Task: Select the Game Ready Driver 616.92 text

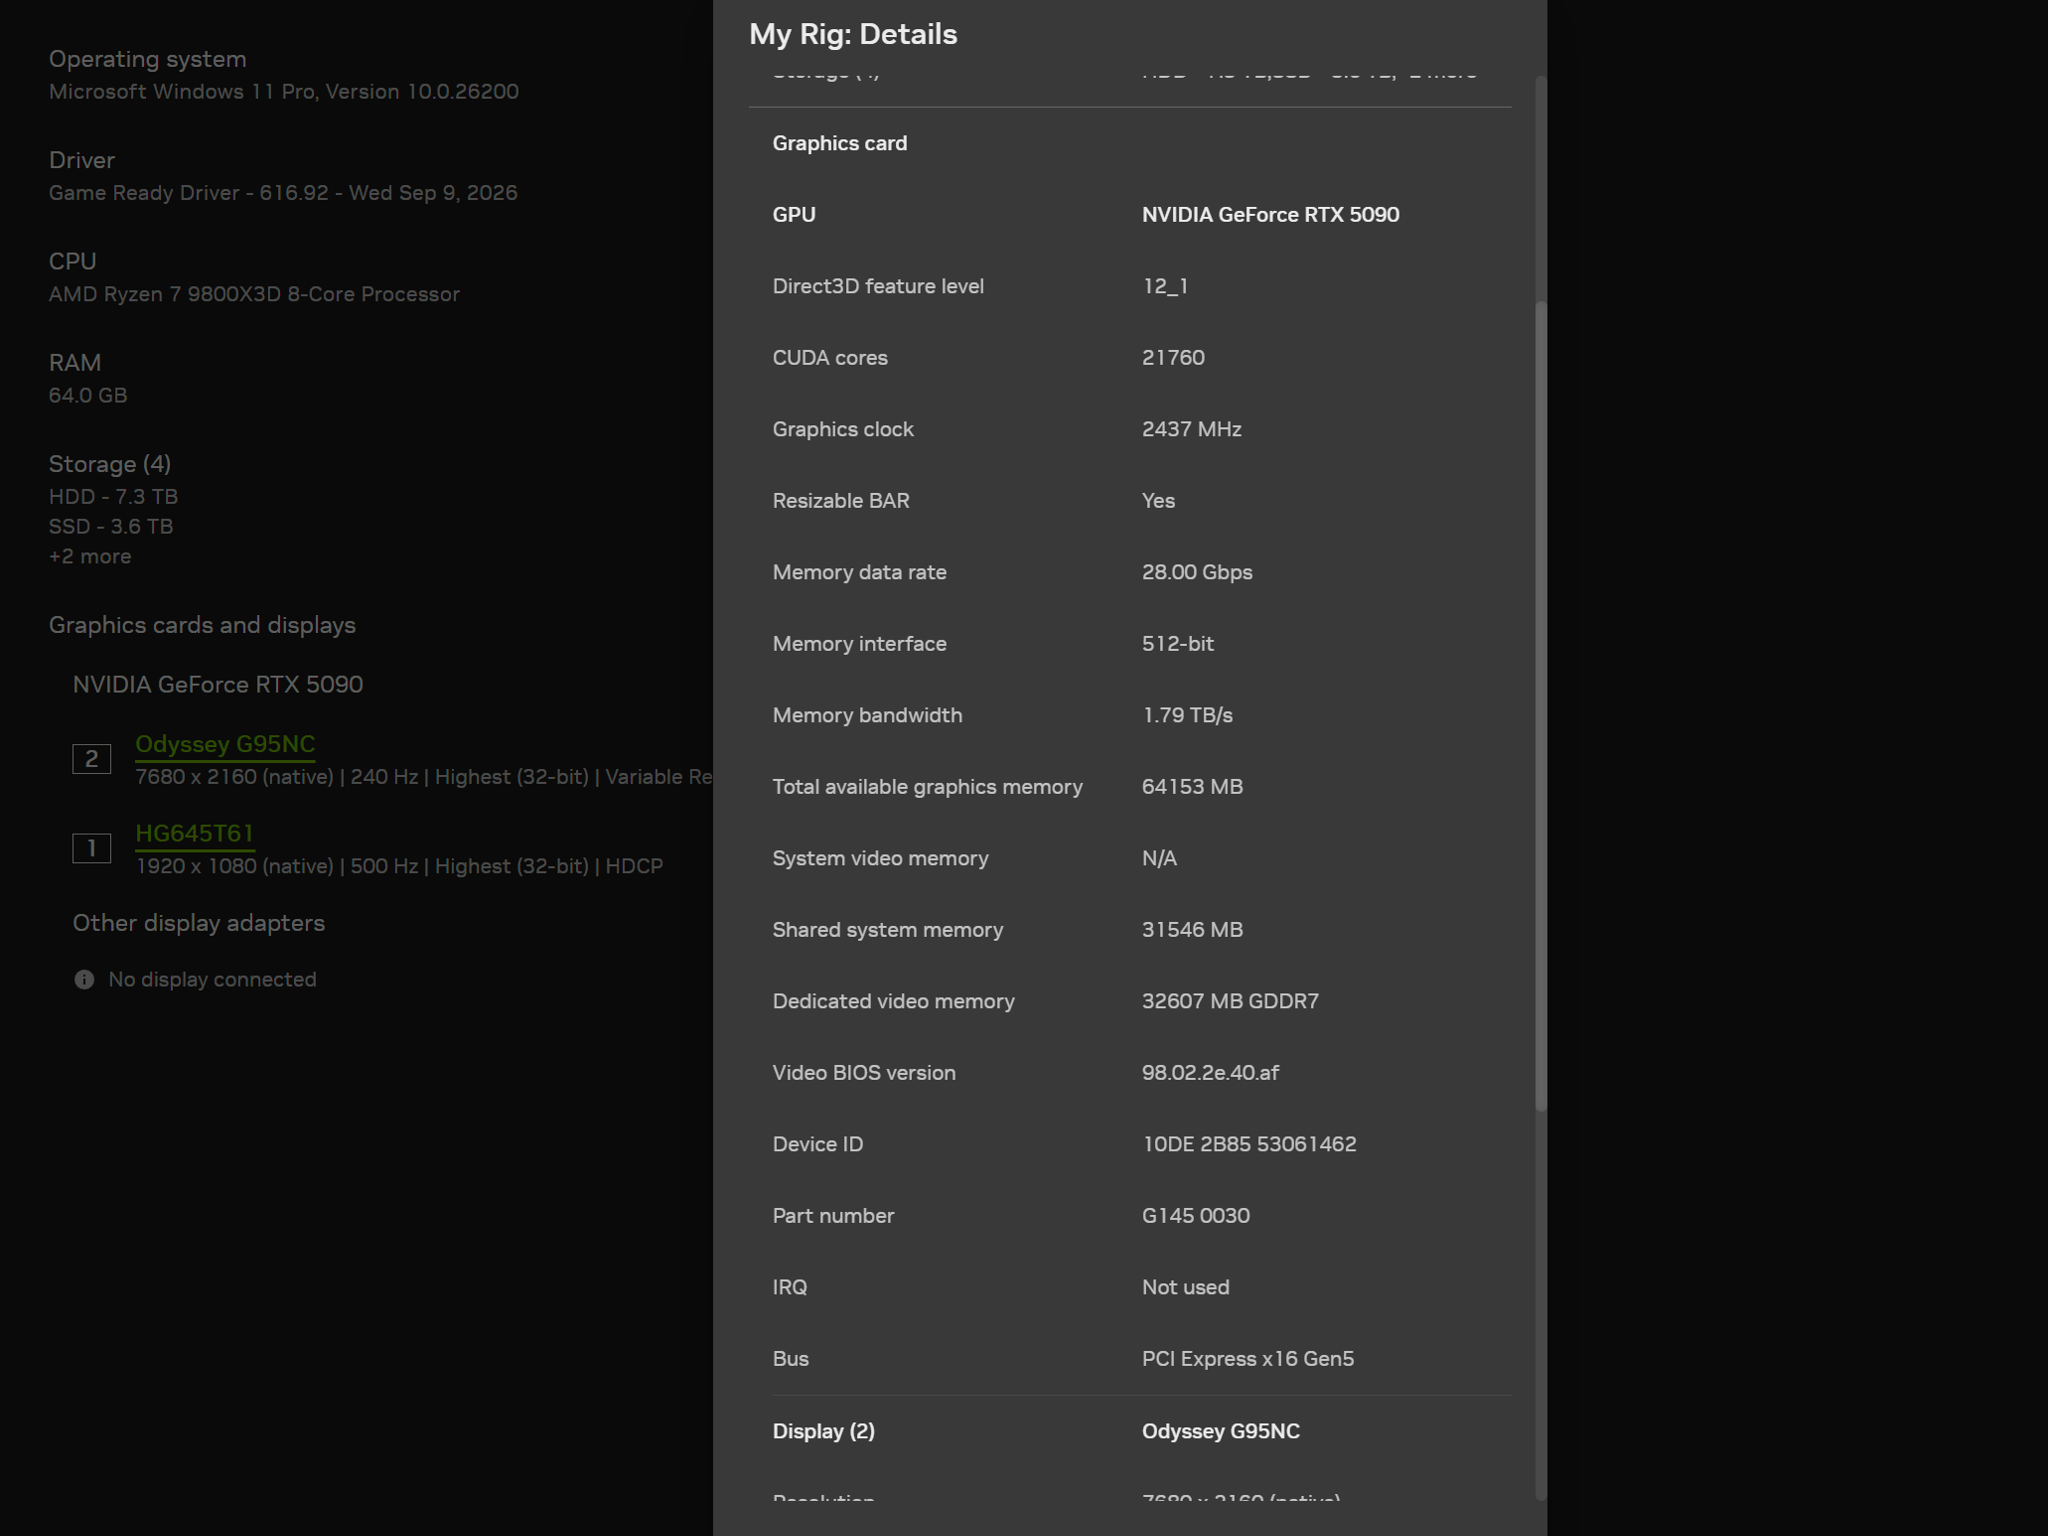Action: point(283,193)
